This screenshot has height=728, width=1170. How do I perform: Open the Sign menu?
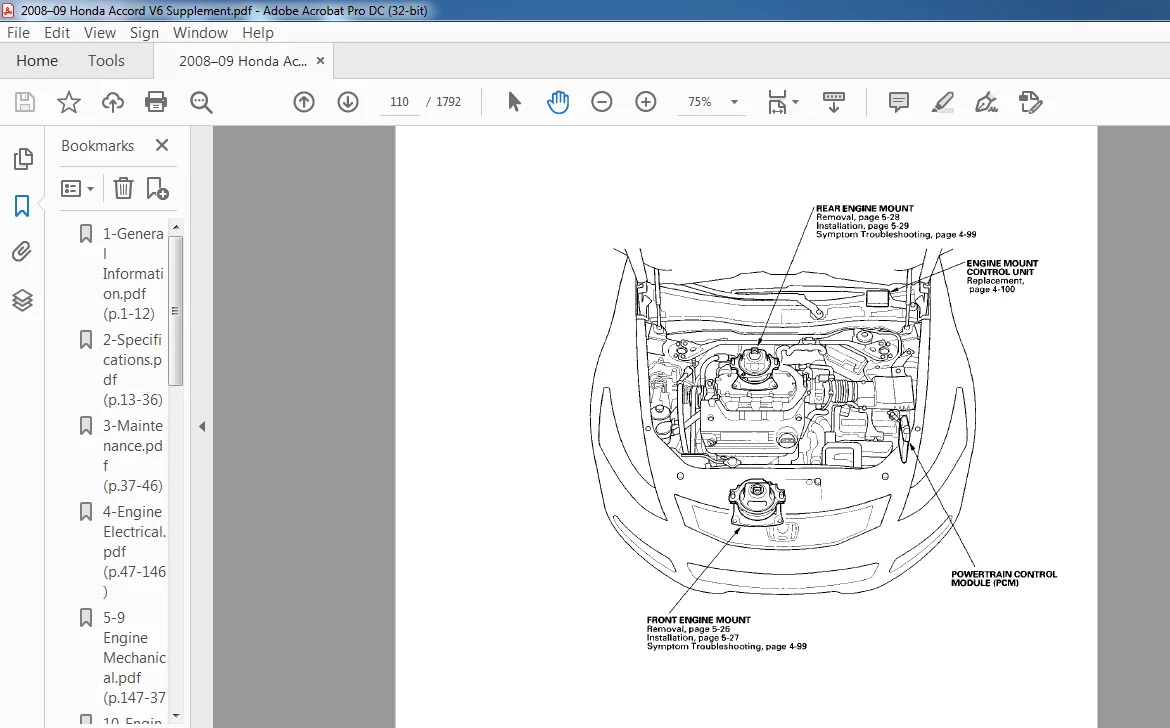tap(144, 33)
